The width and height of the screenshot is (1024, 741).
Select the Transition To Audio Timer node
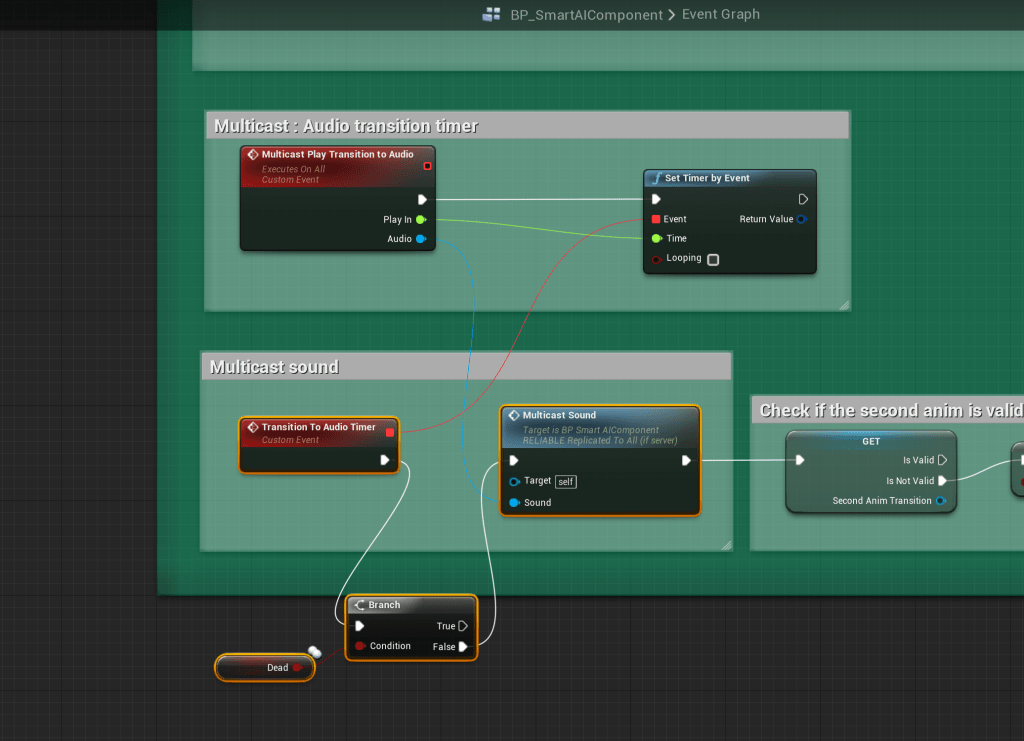pyautogui.click(x=319, y=445)
